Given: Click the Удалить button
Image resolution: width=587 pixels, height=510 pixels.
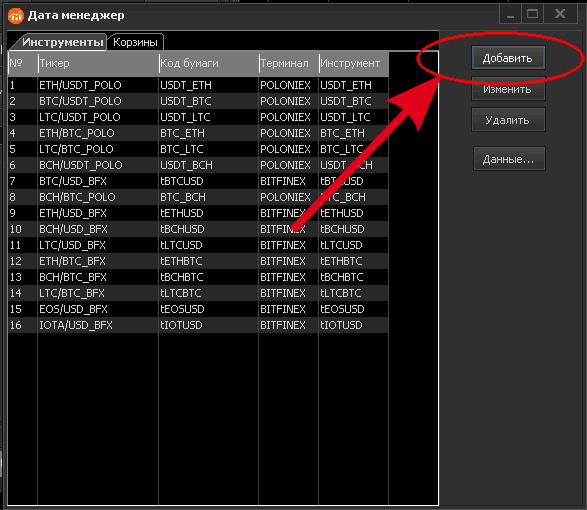Looking at the screenshot, I should tap(508, 120).
